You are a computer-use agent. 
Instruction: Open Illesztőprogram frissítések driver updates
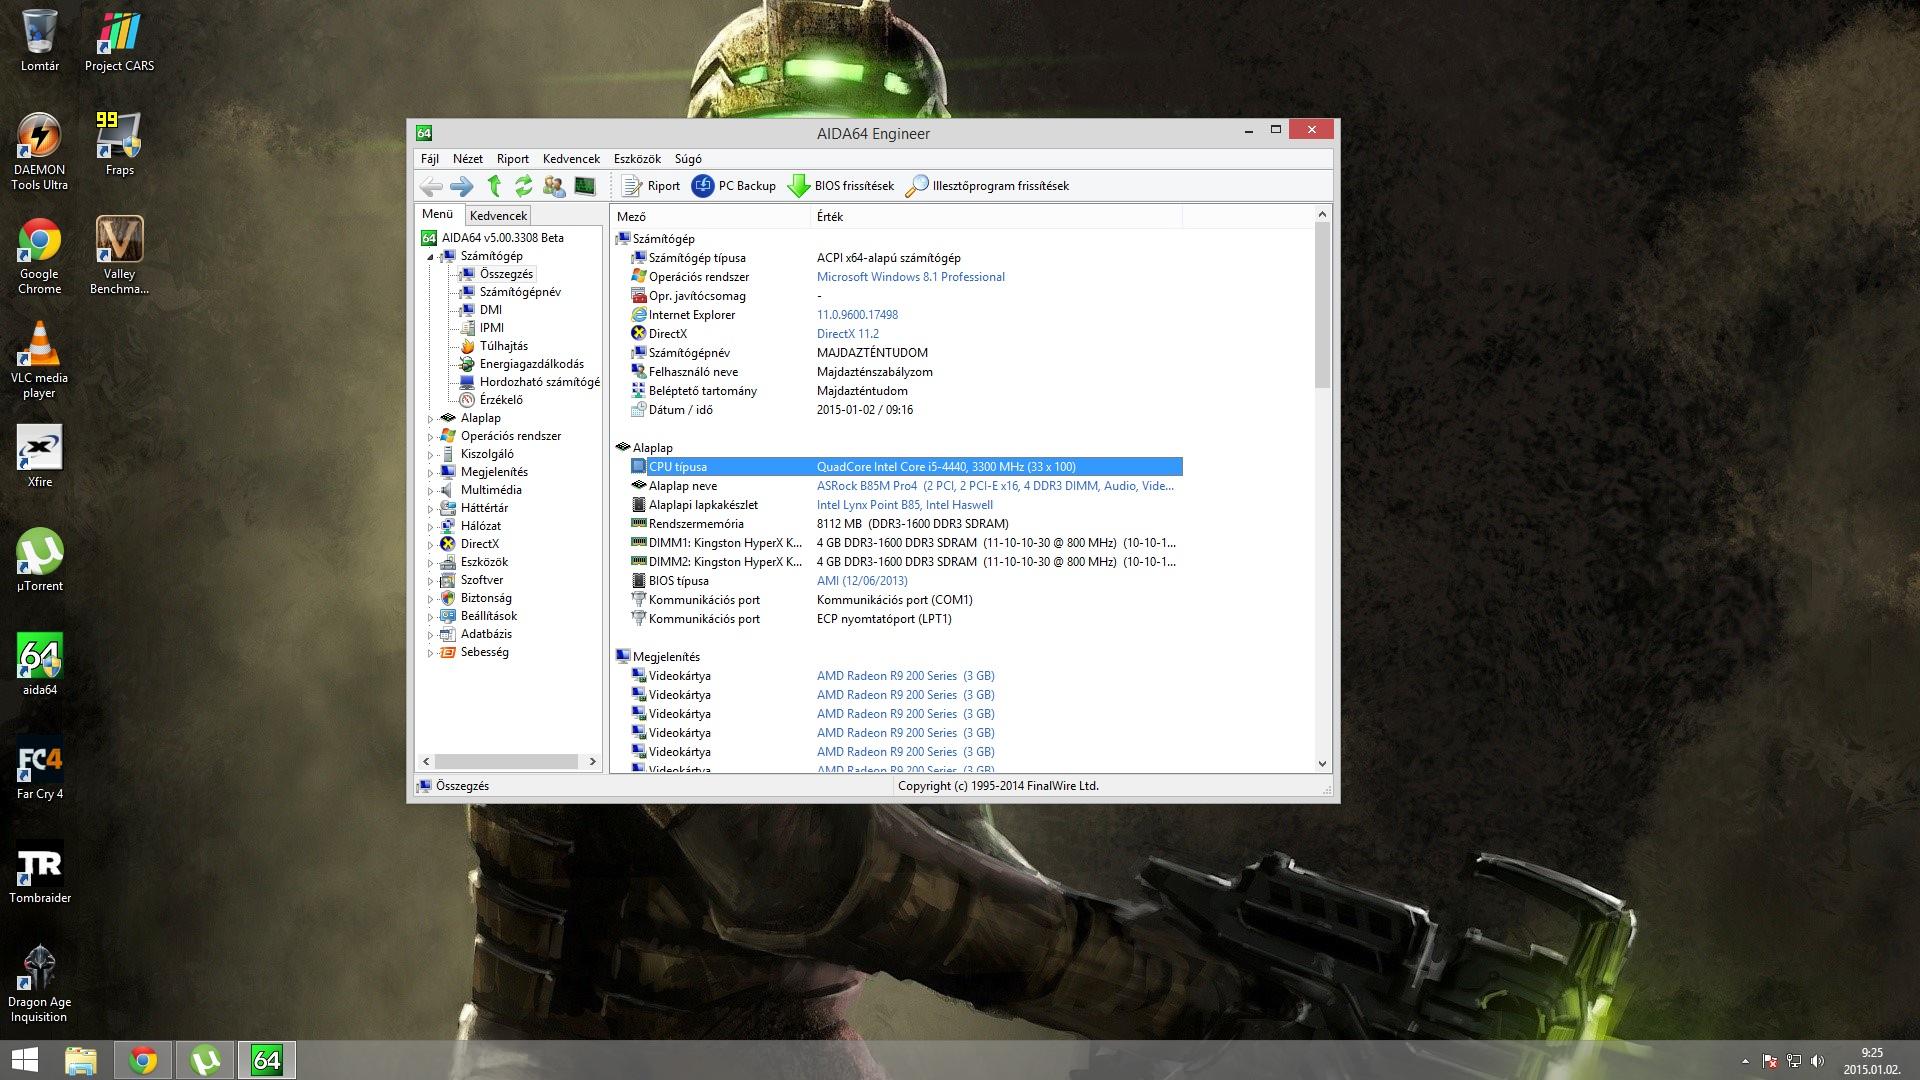coord(987,186)
